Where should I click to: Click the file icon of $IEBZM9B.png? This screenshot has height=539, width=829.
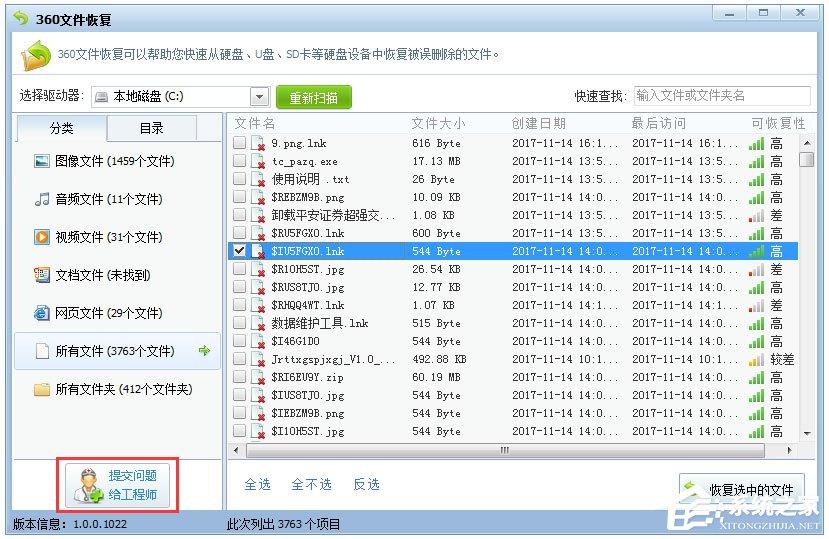click(x=258, y=413)
